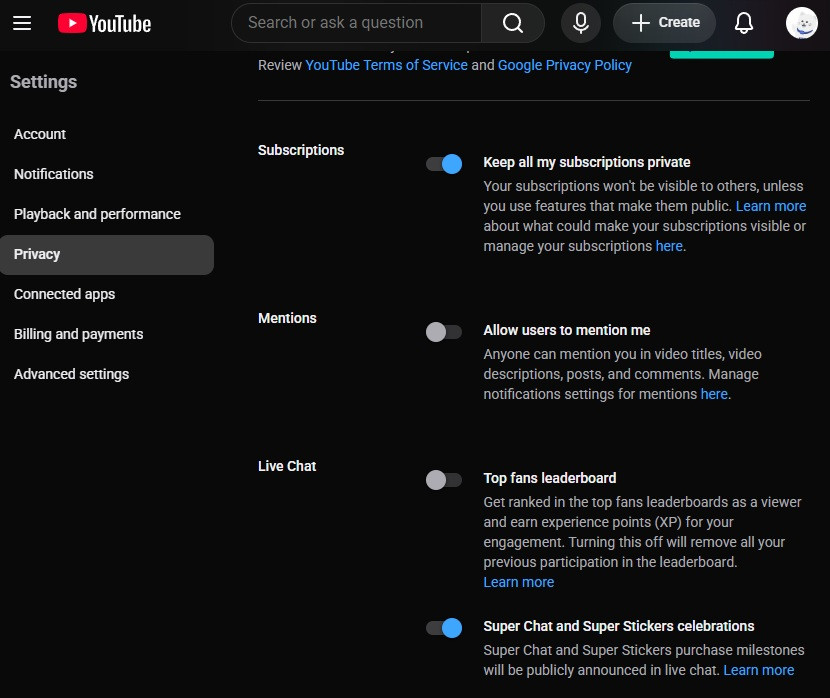
Task: Go to YouTube home via logo
Action: click(104, 23)
